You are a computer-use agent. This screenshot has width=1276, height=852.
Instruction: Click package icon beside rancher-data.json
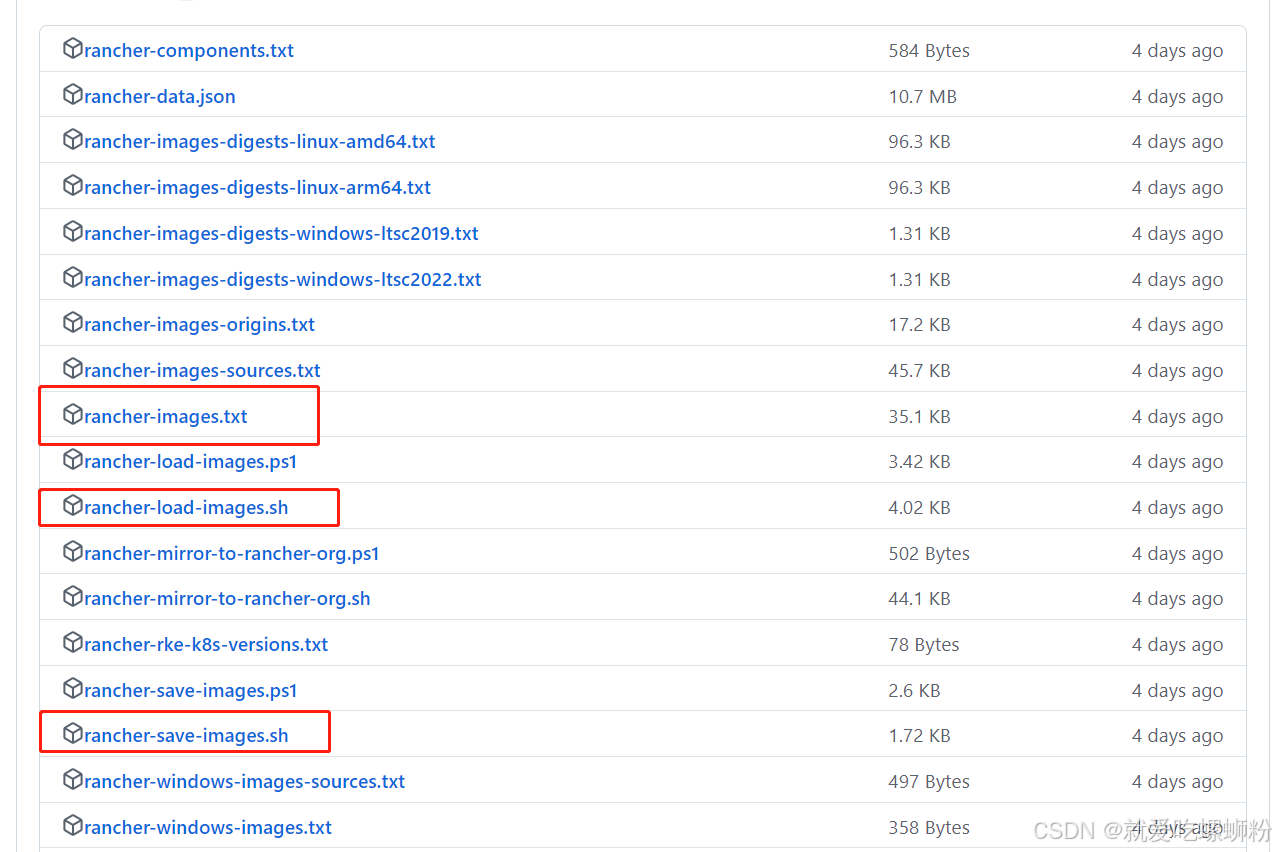[x=72, y=95]
